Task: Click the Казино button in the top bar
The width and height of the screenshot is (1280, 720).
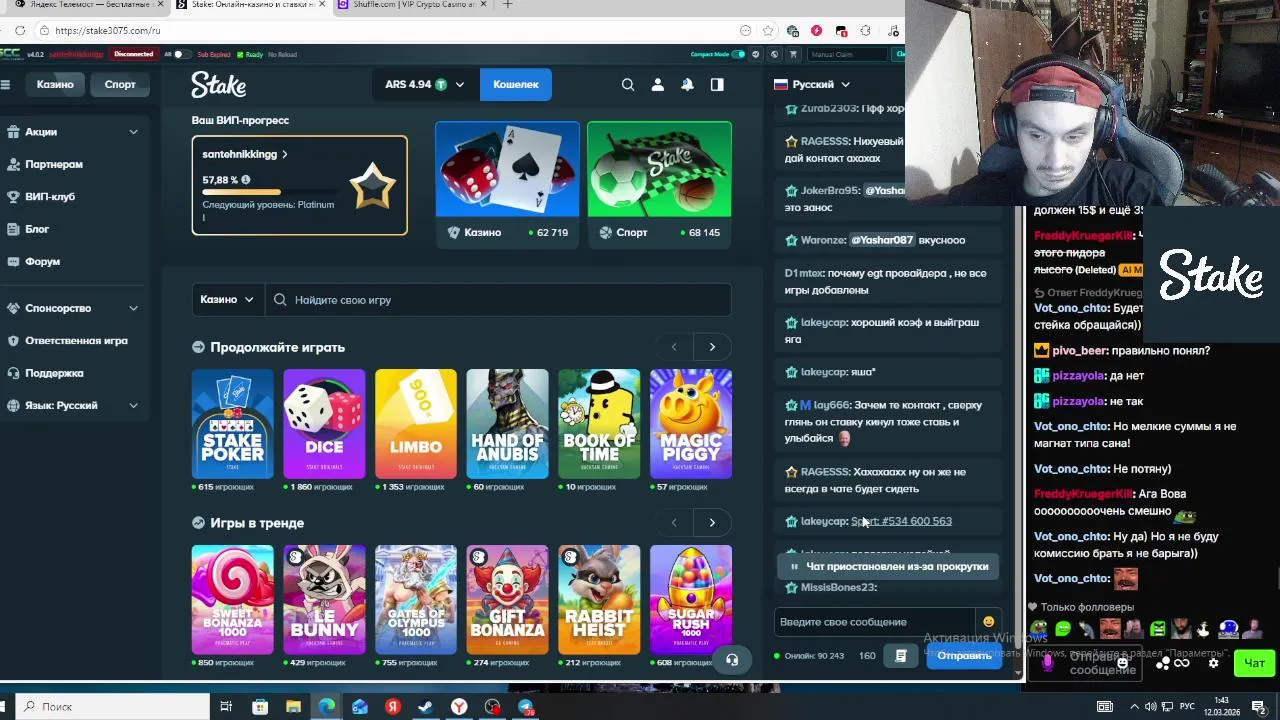Action: point(55,85)
